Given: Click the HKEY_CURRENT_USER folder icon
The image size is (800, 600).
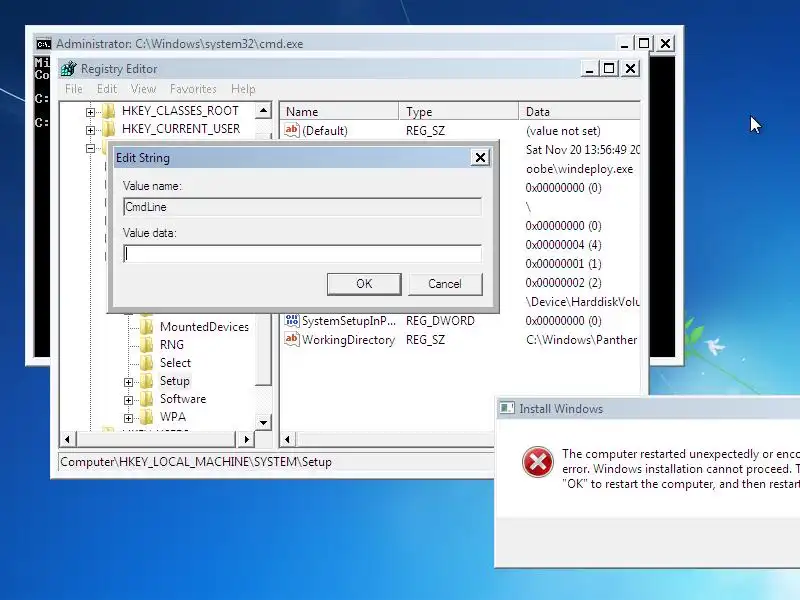Looking at the screenshot, I should pos(108,129).
